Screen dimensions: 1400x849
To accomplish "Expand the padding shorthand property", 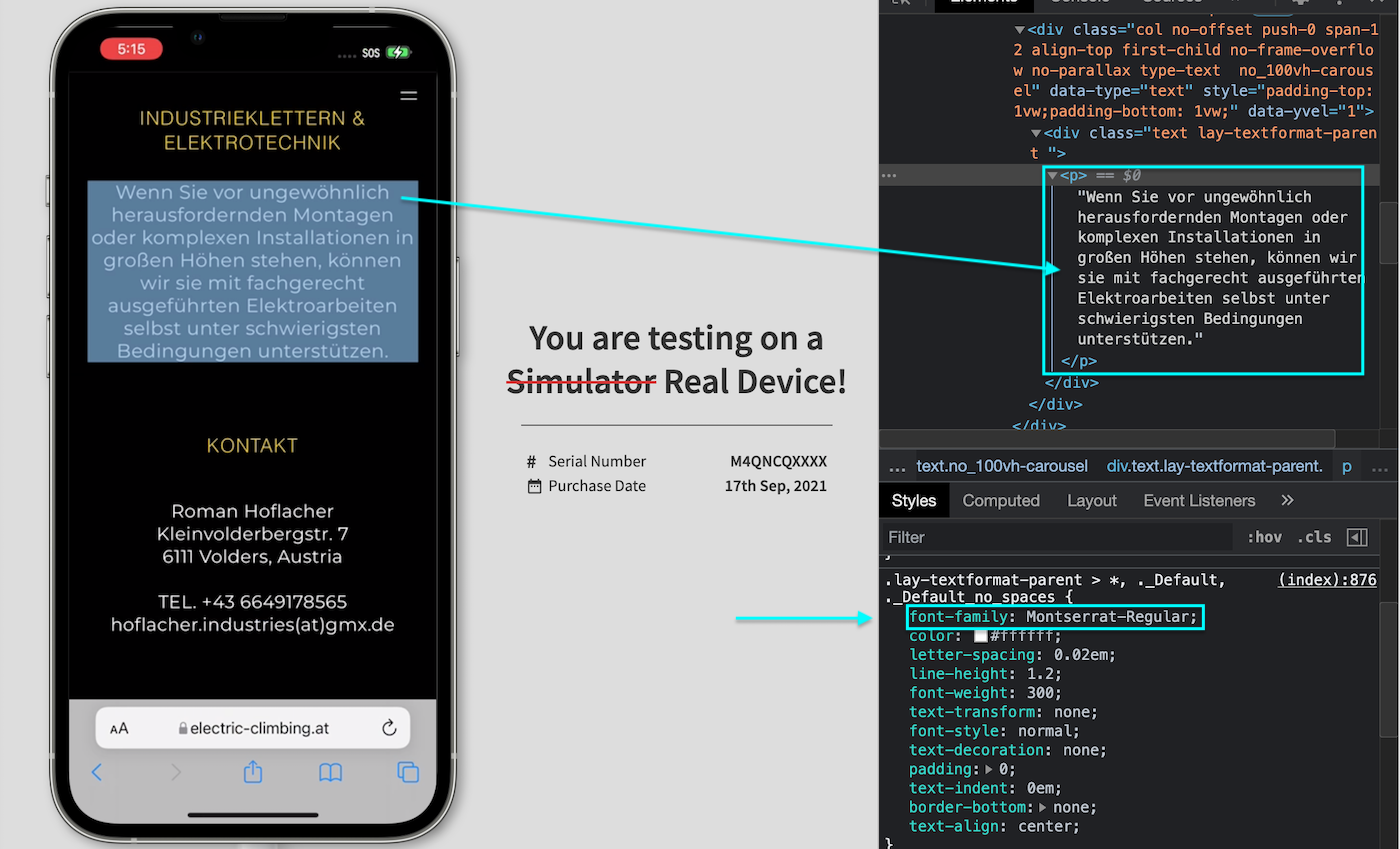I will (x=990, y=770).
